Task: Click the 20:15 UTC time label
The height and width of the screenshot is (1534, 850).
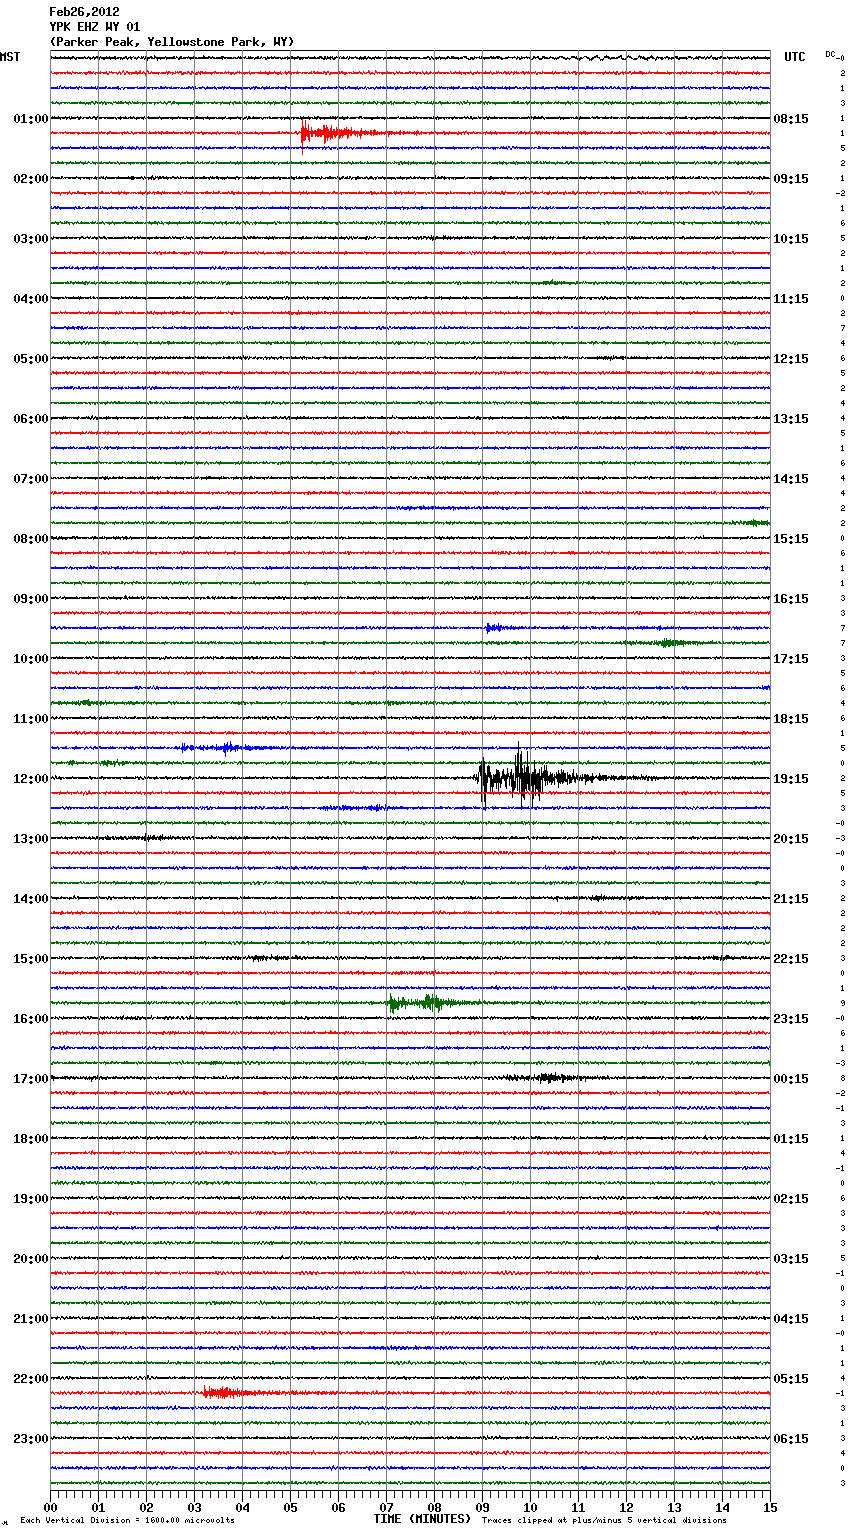Action: tap(791, 839)
